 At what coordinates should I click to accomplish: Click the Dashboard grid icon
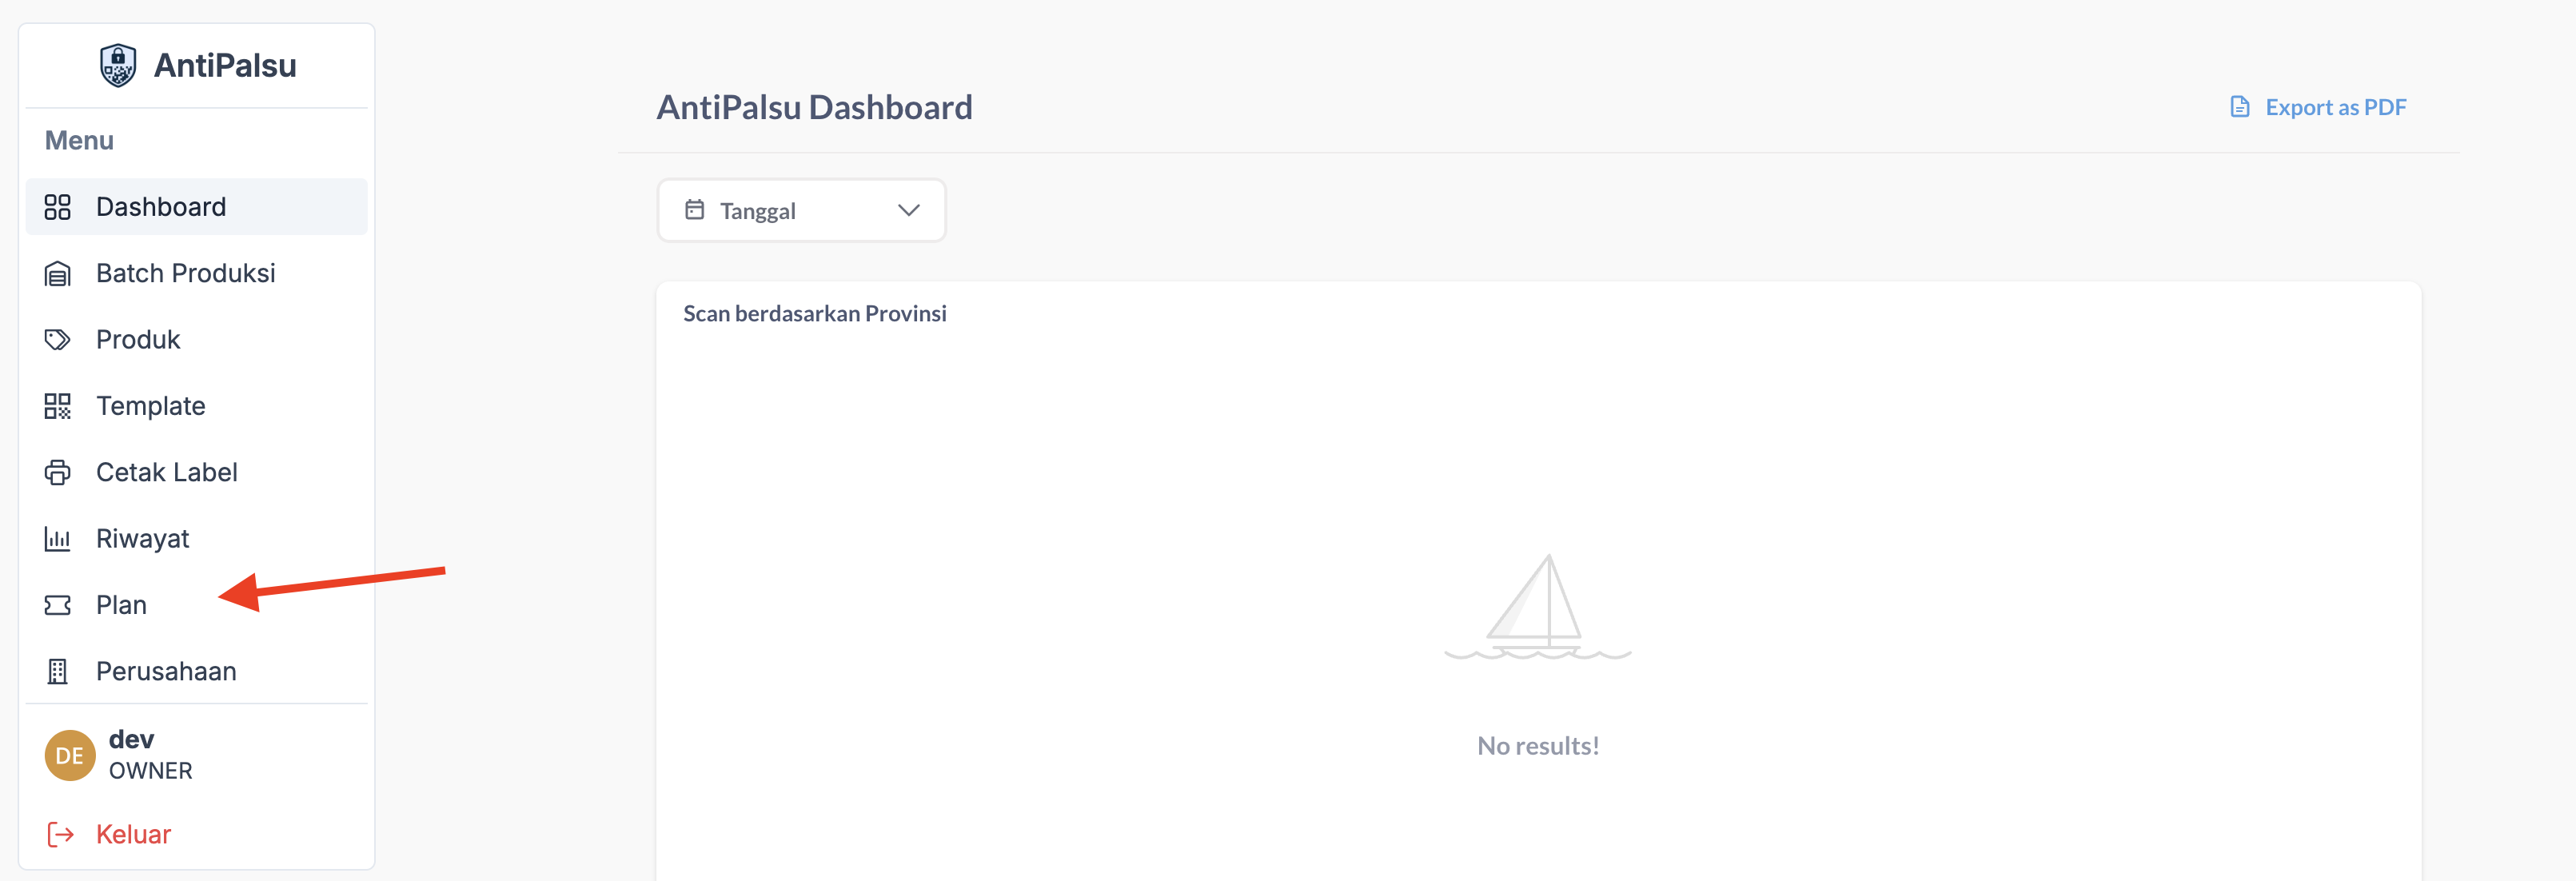pyautogui.click(x=58, y=207)
